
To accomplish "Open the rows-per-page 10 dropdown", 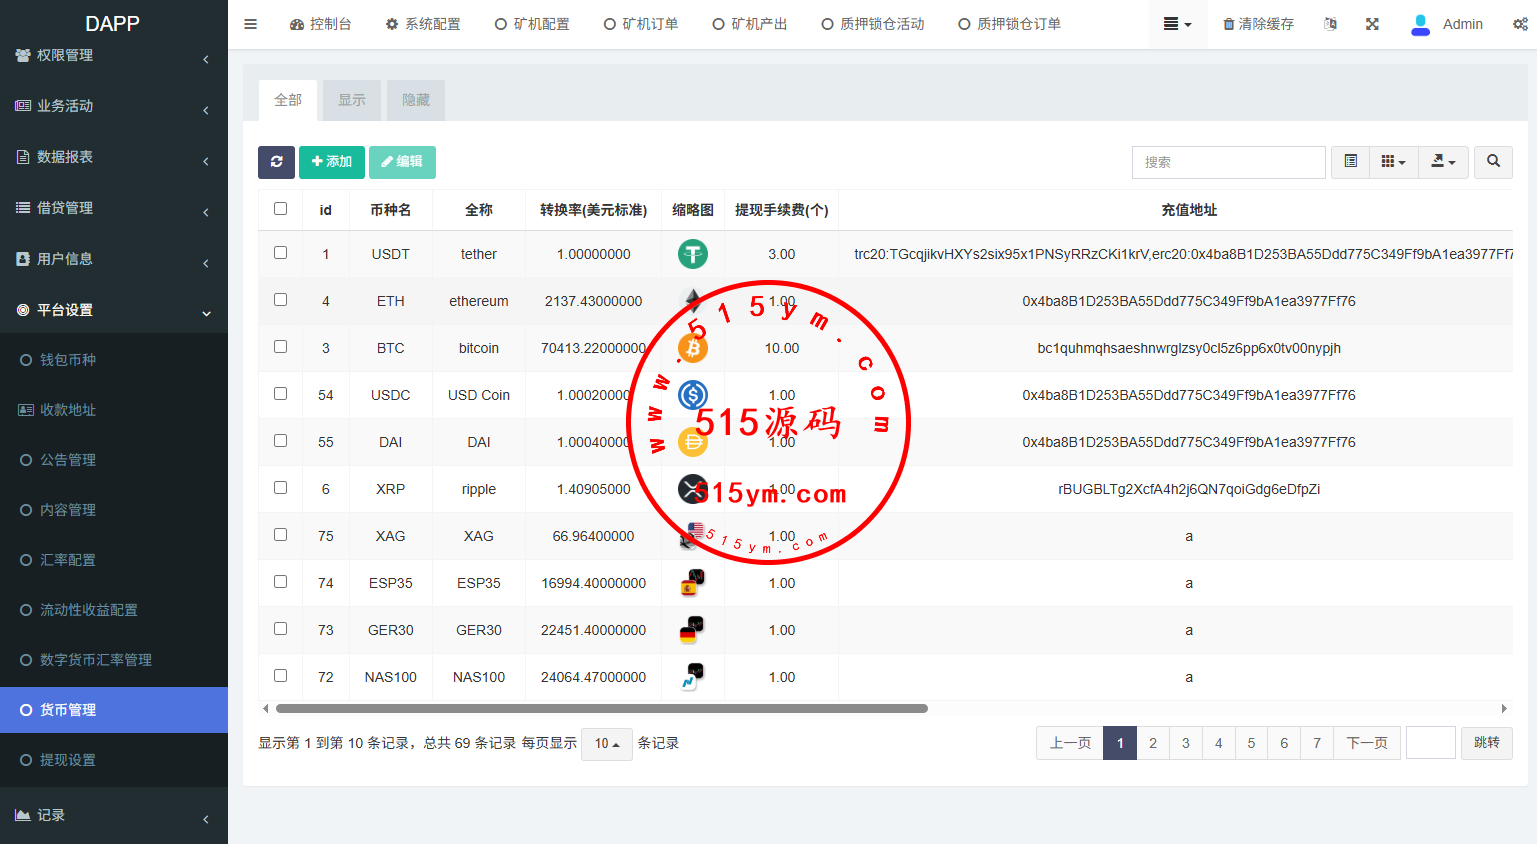I will [x=607, y=743].
